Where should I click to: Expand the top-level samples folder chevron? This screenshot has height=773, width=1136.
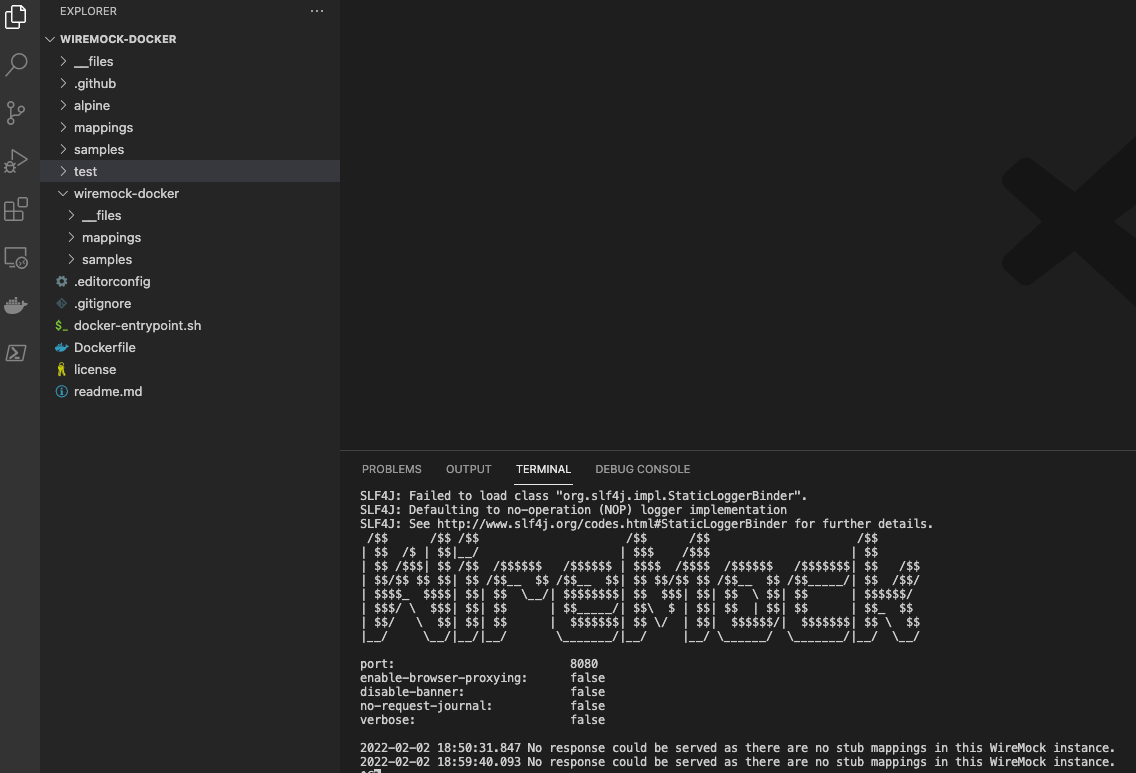tap(63, 149)
